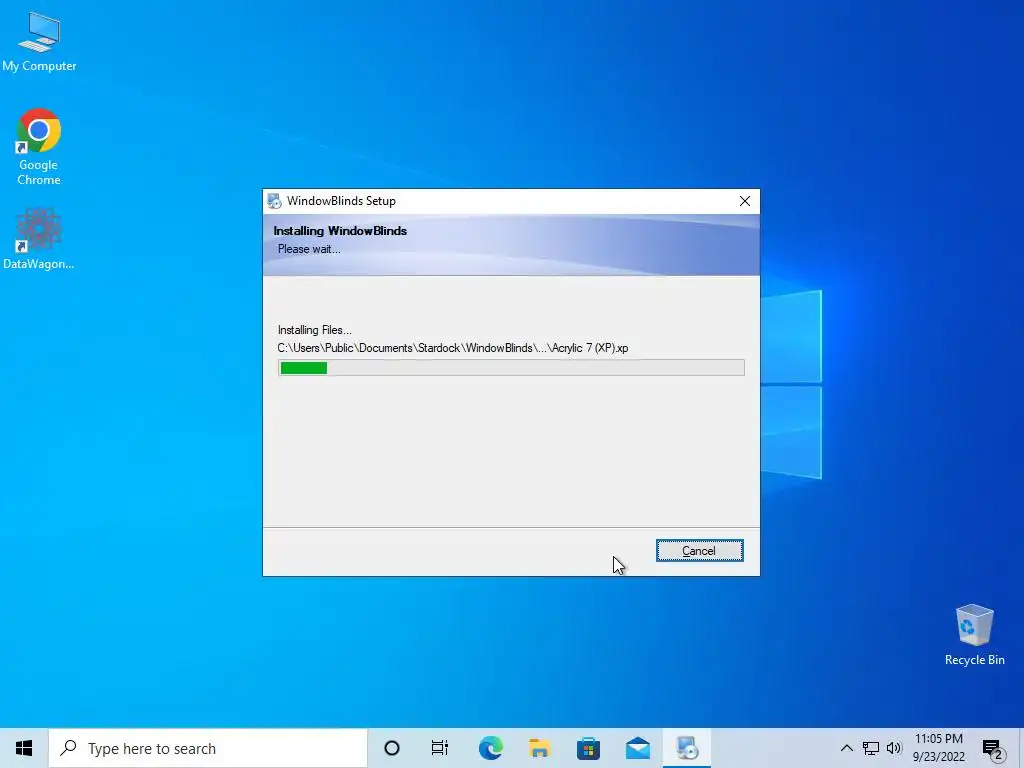Open the volume control tray icon
This screenshot has width=1024, height=768.
pos(894,748)
